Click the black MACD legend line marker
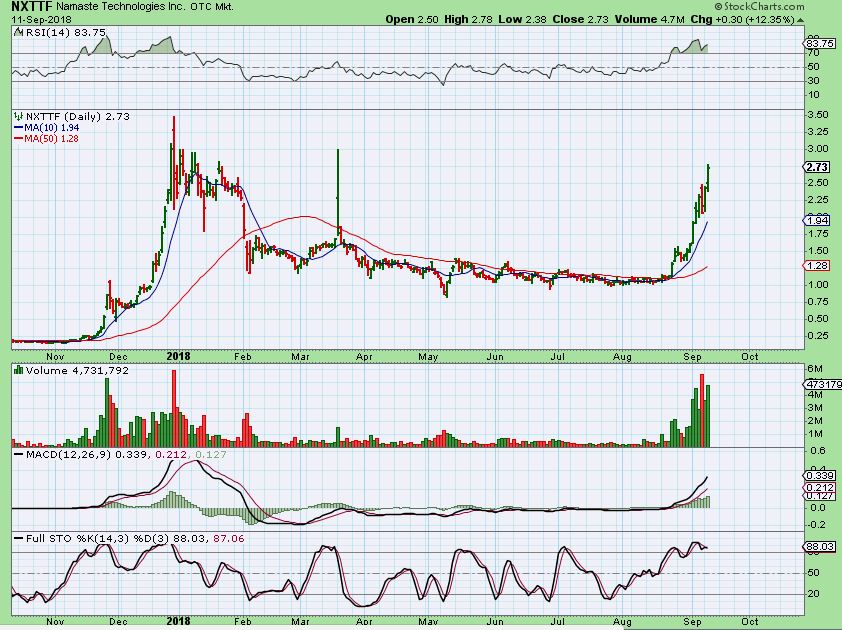The height and width of the screenshot is (630, 842). [x=19, y=454]
